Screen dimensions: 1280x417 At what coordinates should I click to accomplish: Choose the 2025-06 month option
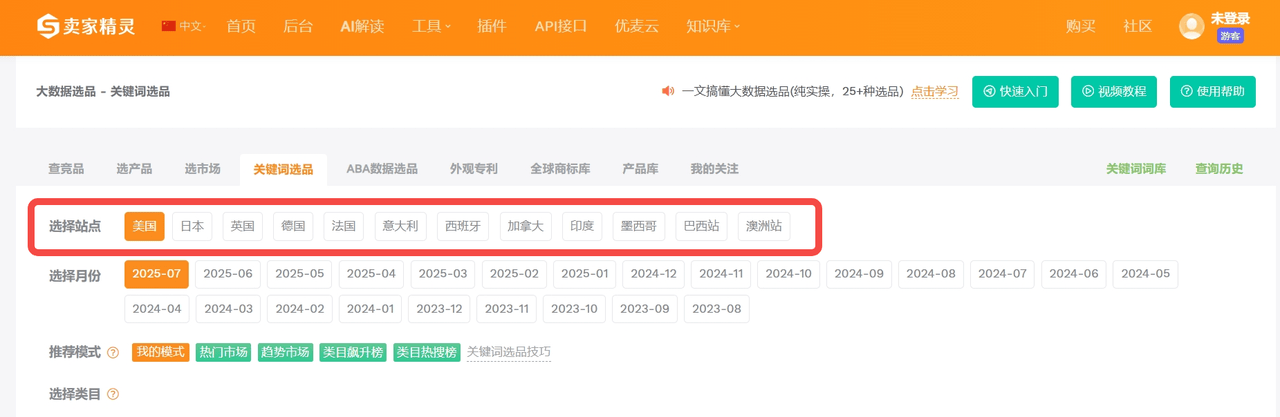227,274
